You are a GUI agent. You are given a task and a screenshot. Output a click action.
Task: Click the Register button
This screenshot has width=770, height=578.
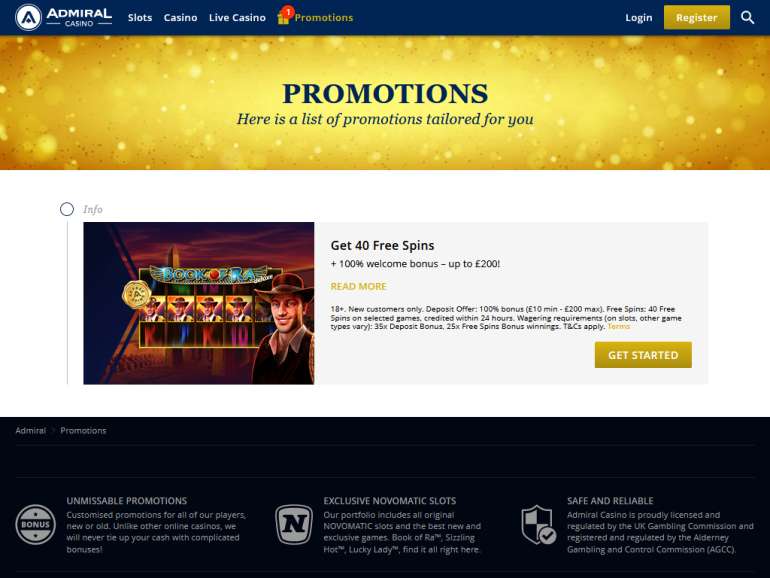pos(696,18)
